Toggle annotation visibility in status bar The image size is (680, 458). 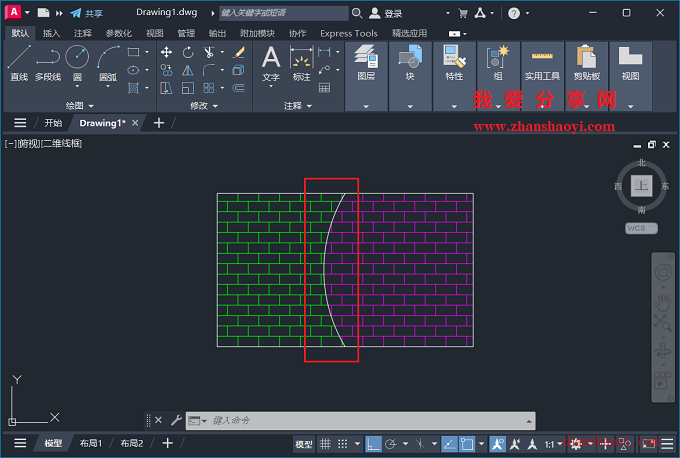(x=497, y=444)
